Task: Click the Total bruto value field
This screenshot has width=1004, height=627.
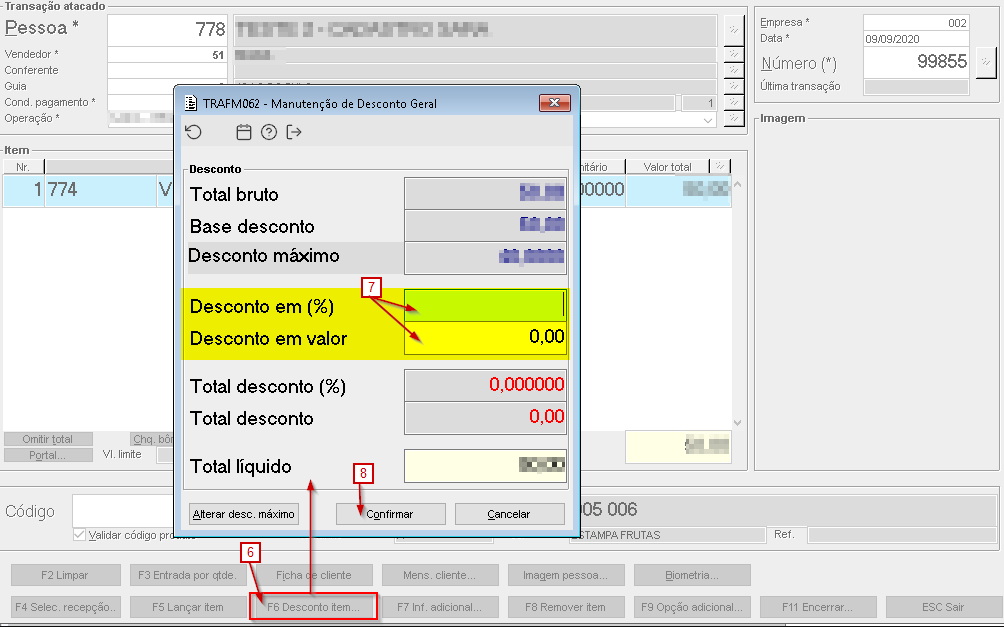Action: [485, 193]
